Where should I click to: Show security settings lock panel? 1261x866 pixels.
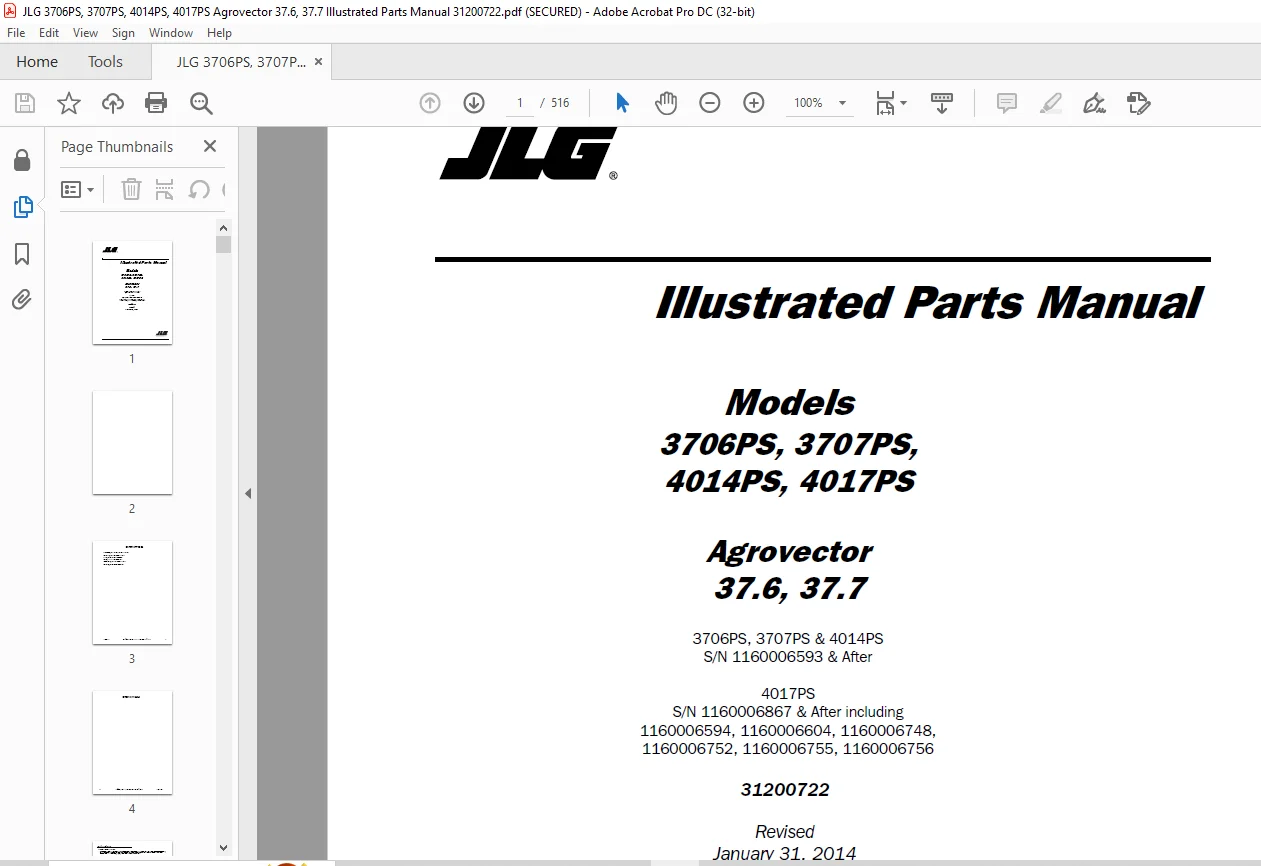[x=22, y=161]
